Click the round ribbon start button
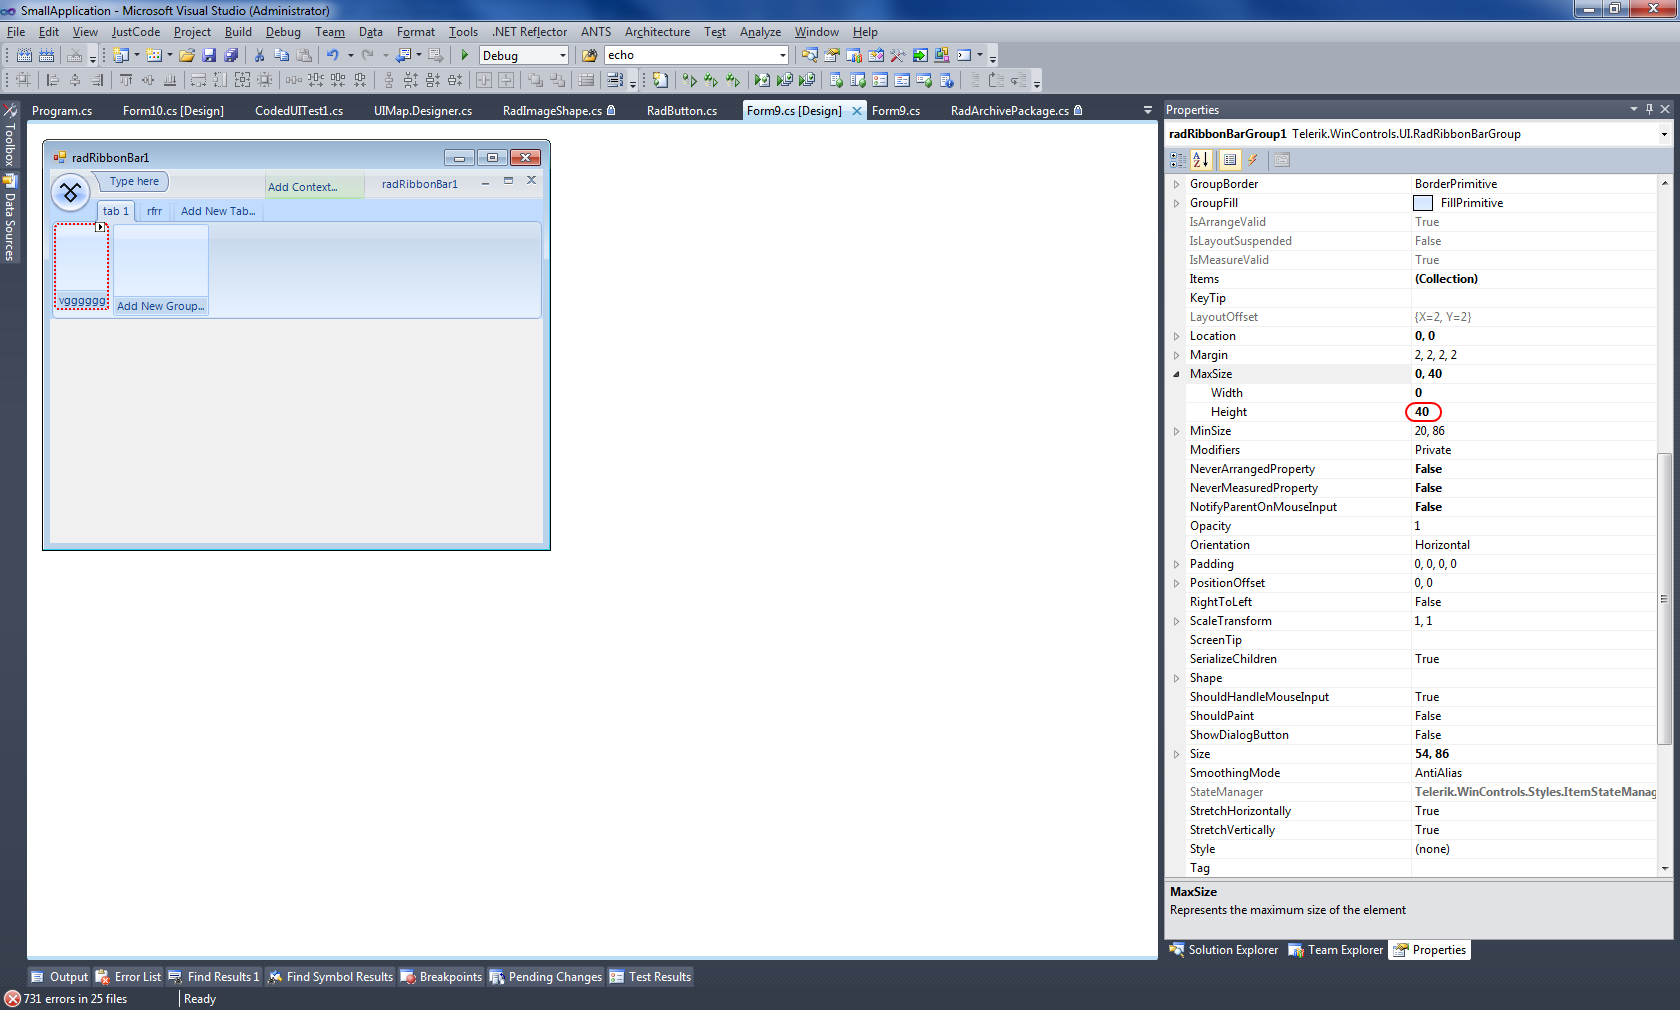Screen dimensions: 1680x1010 pos(71,192)
